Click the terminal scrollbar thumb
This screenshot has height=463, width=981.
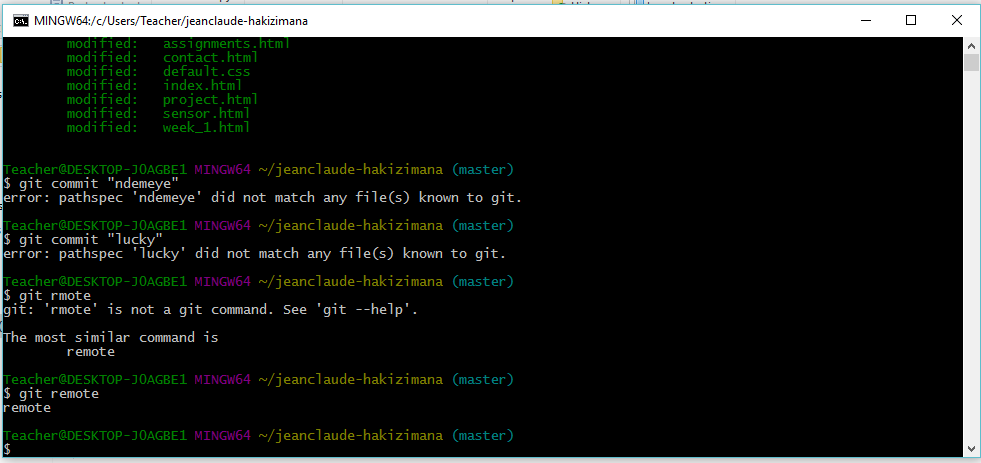tap(971, 63)
